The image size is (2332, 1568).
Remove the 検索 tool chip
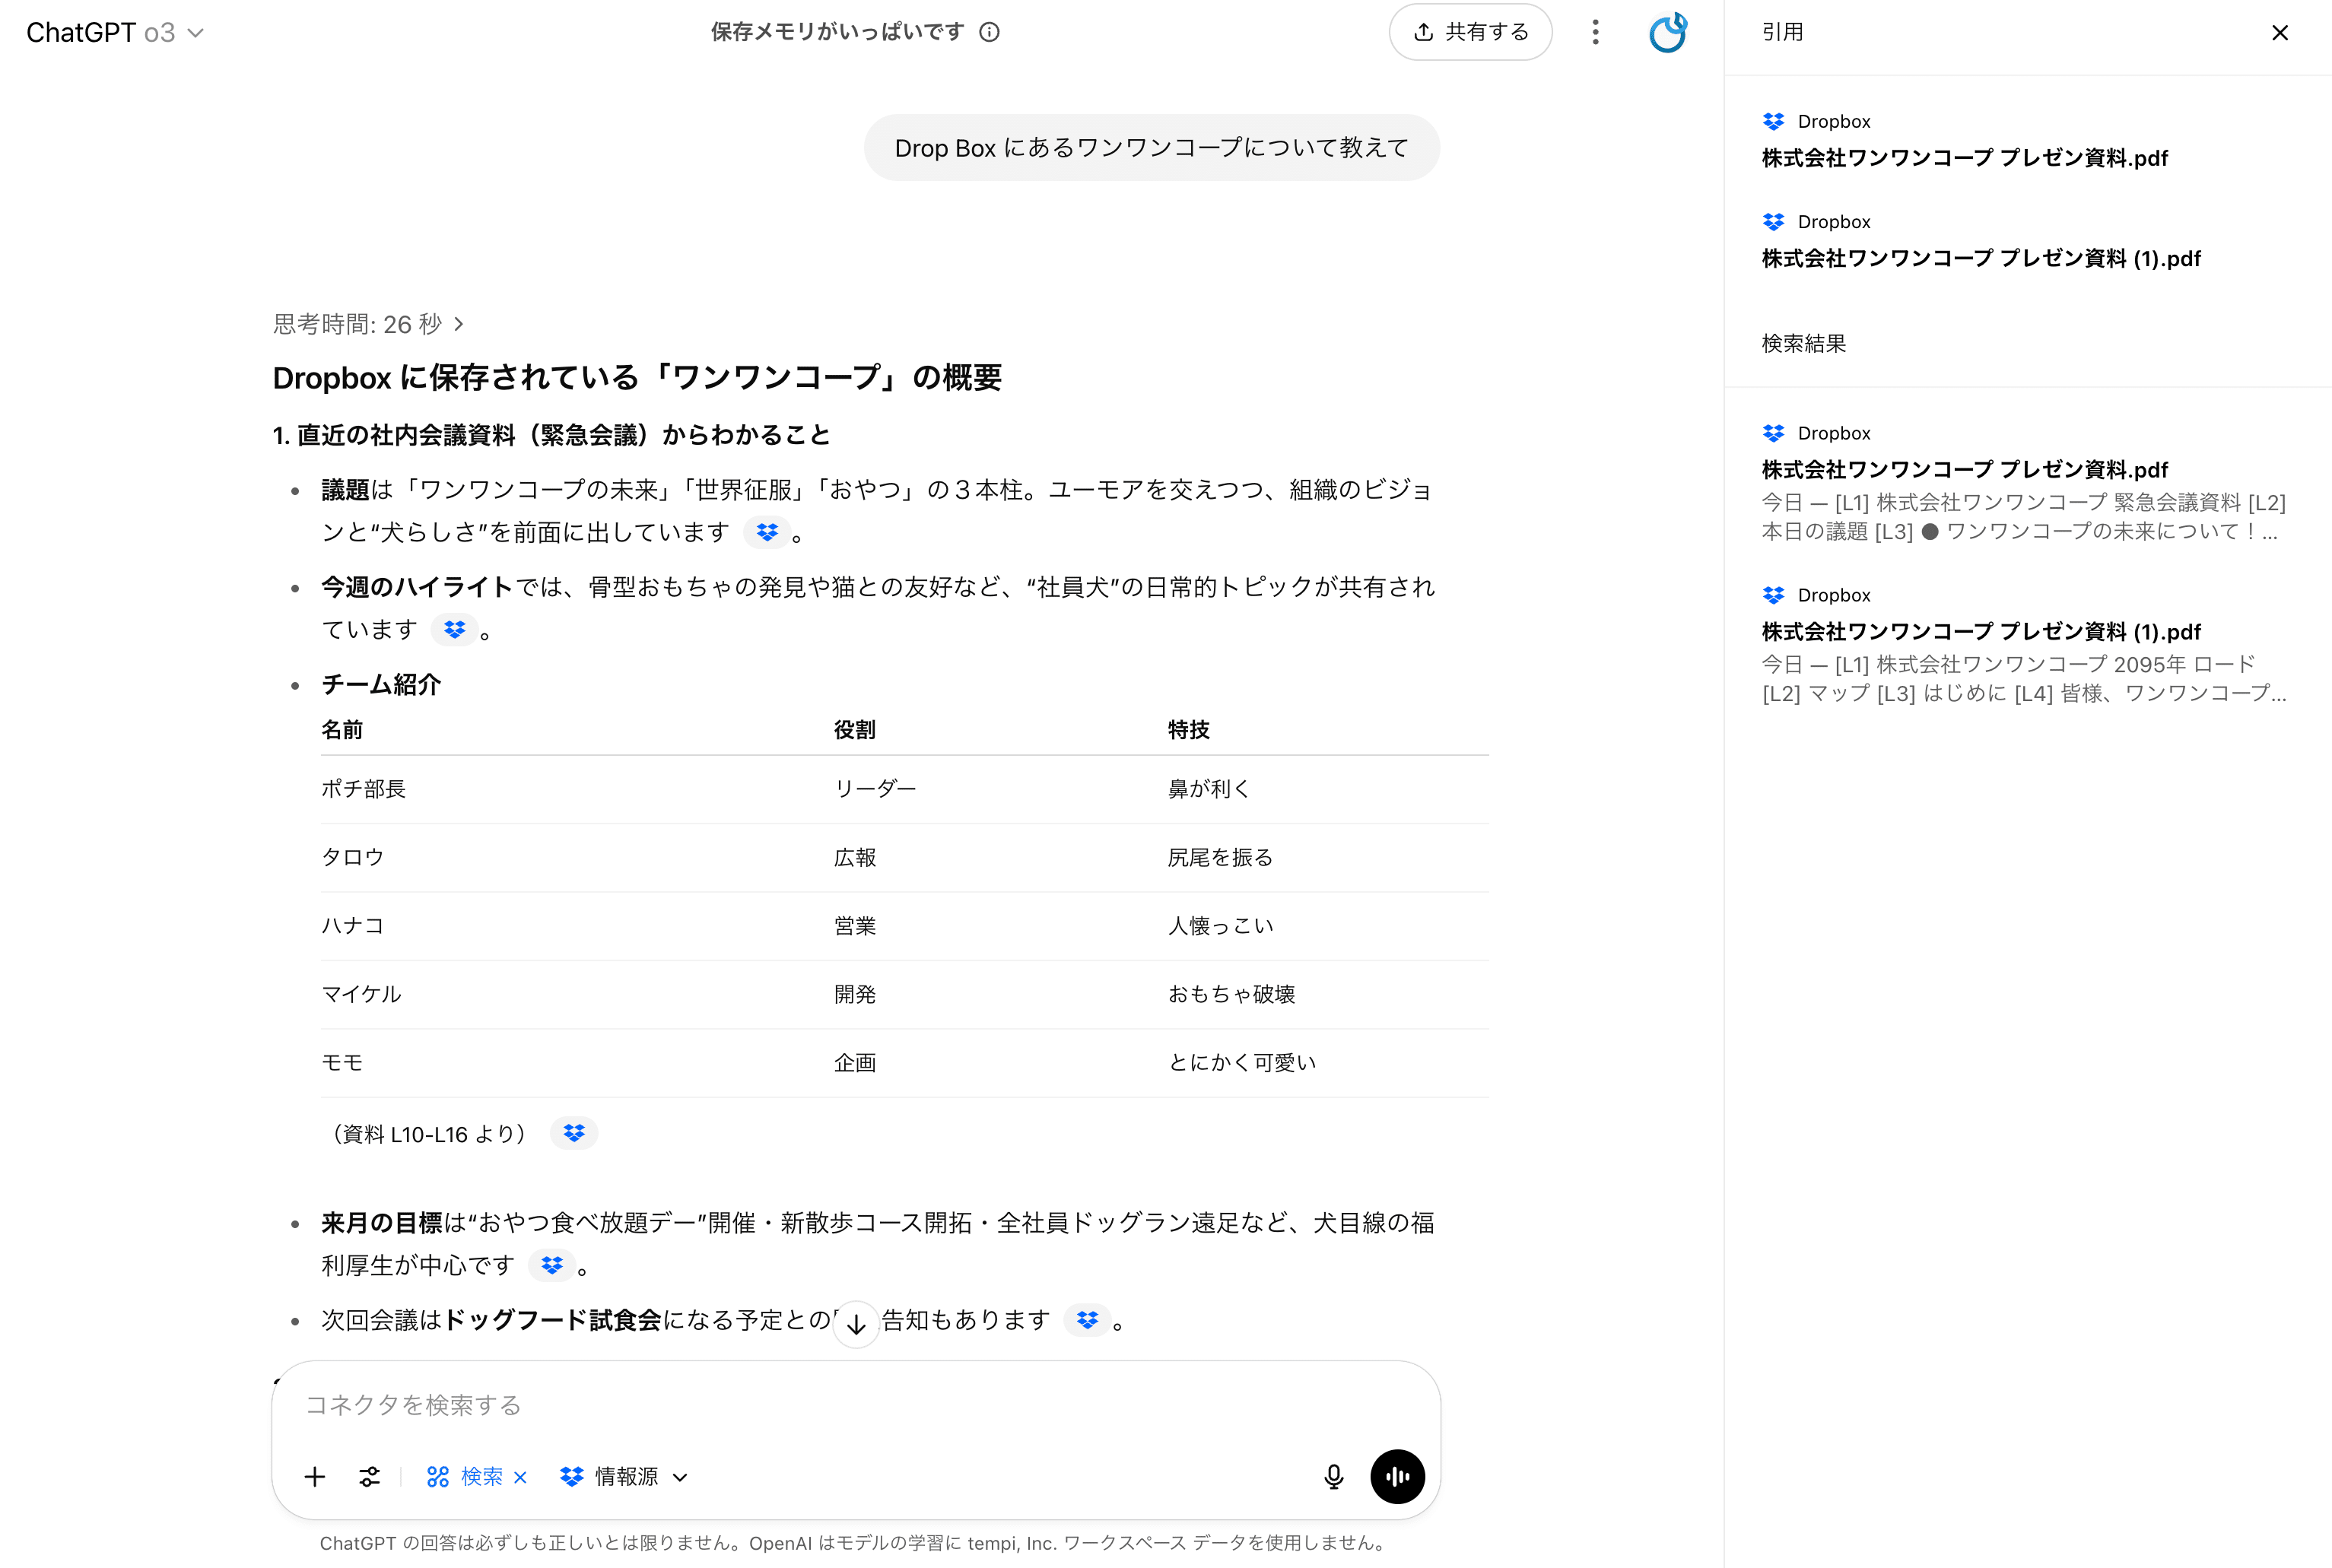click(521, 1478)
